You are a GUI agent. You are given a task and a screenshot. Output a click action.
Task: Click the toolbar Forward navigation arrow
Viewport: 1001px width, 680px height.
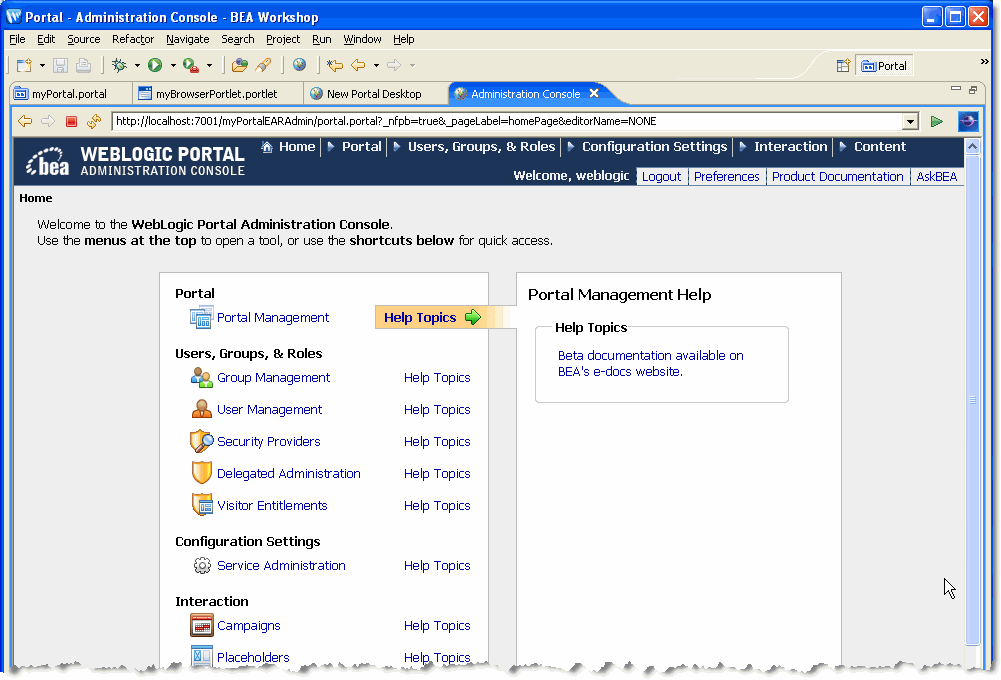[394, 65]
